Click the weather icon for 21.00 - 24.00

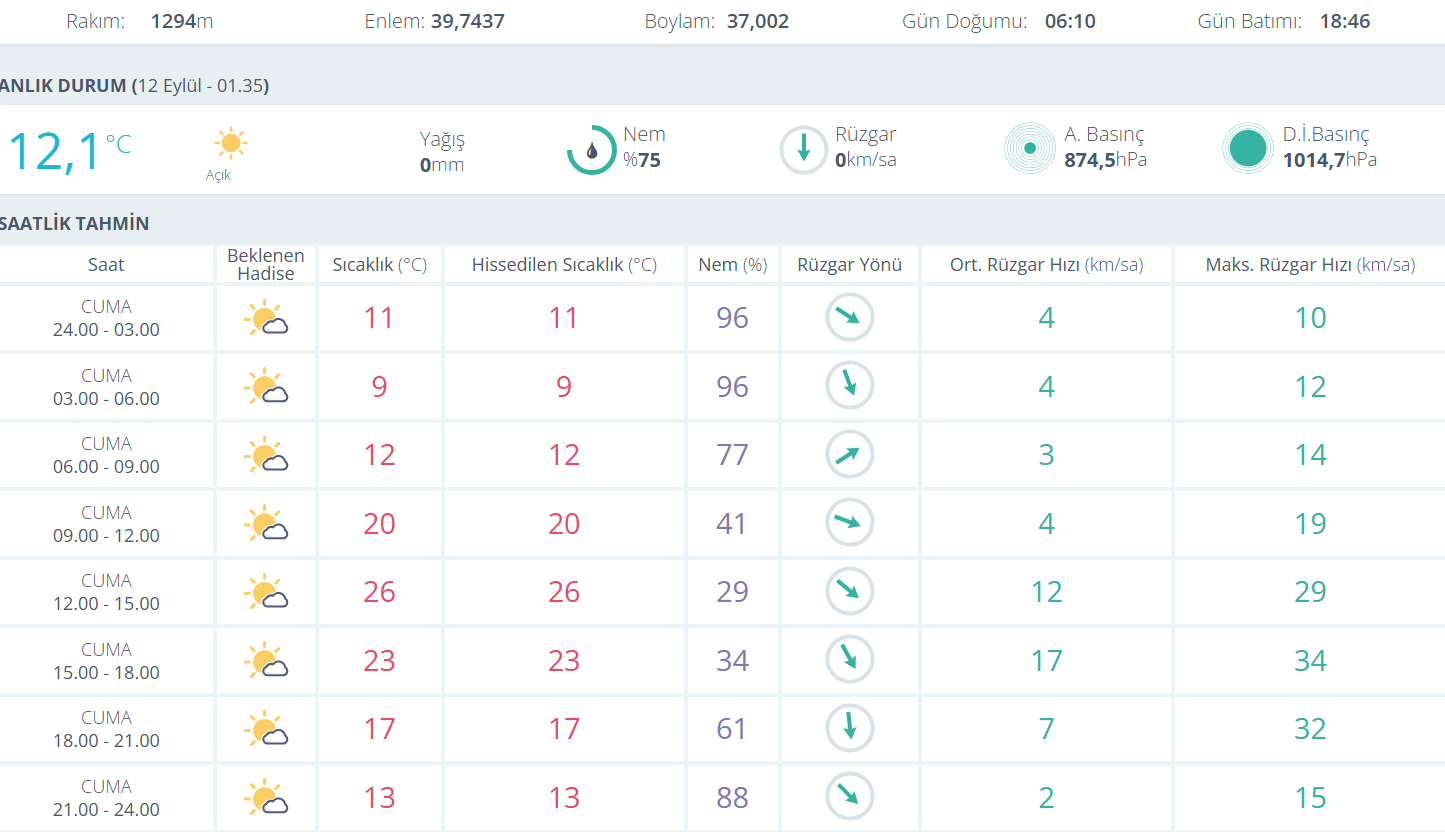266,798
